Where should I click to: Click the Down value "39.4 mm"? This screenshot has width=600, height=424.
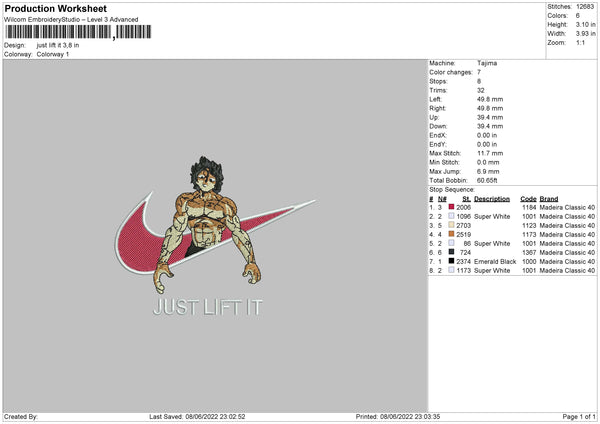(490, 126)
